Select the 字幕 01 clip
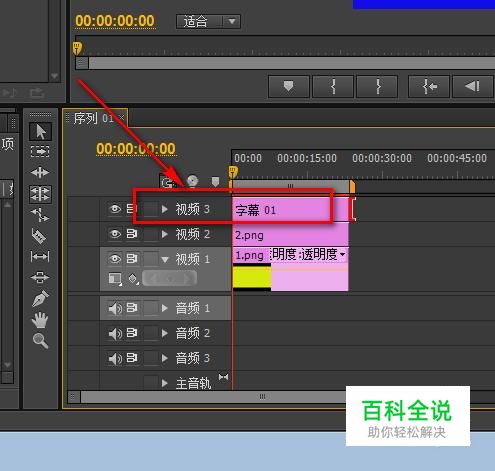495x471 pixels. click(291, 210)
